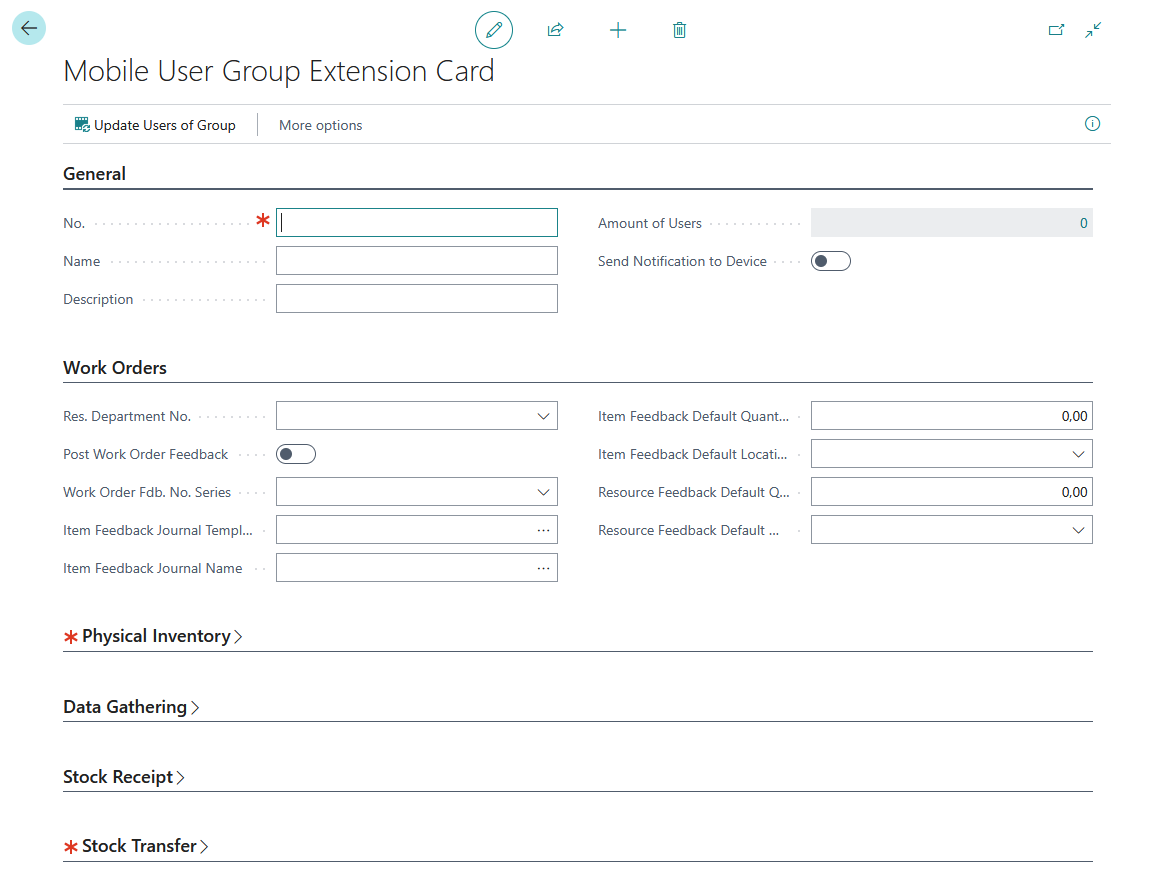
Task: Expand the Physical Inventory section
Action: coord(153,636)
